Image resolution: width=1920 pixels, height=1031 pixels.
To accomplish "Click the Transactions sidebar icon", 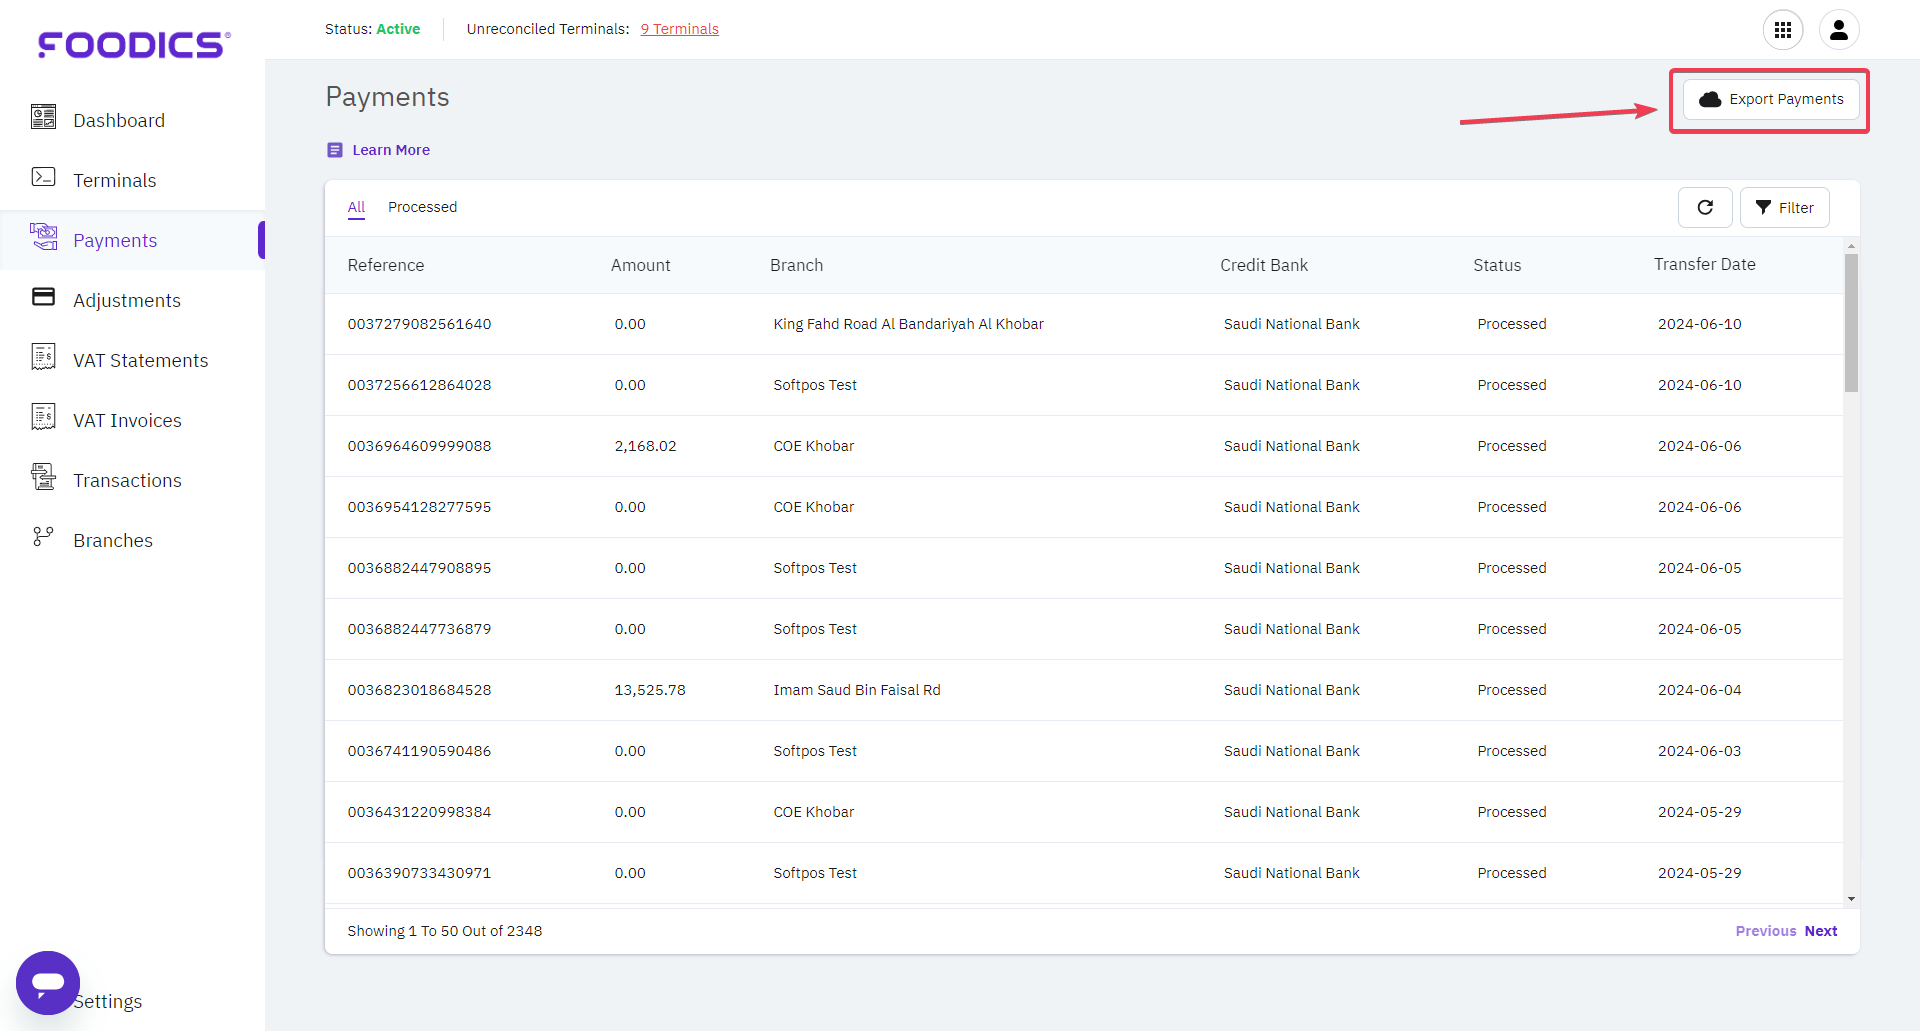I will point(43,477).
